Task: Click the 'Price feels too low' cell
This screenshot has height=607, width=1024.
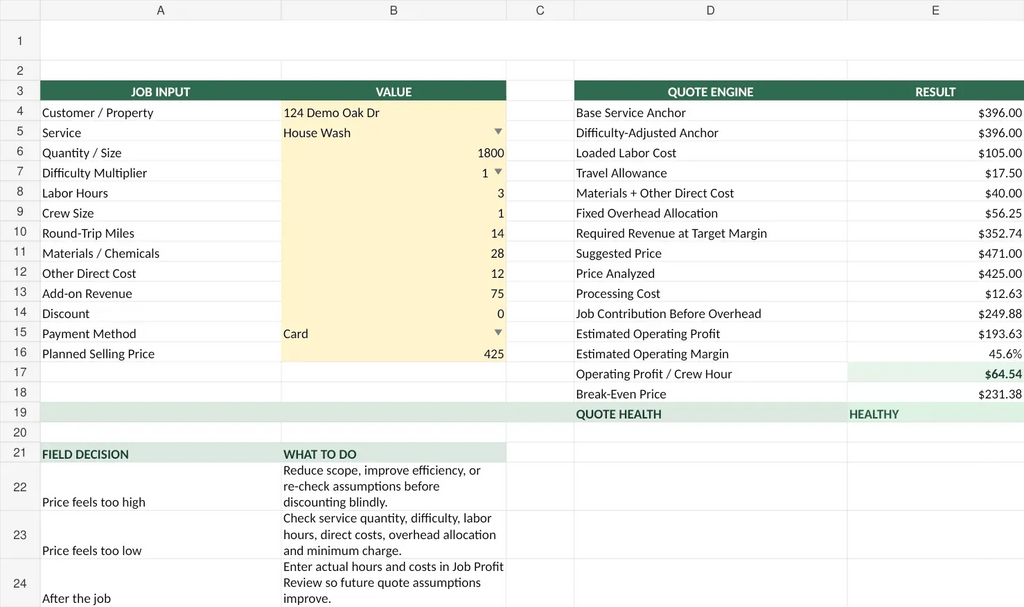Action: click(161, 534)
